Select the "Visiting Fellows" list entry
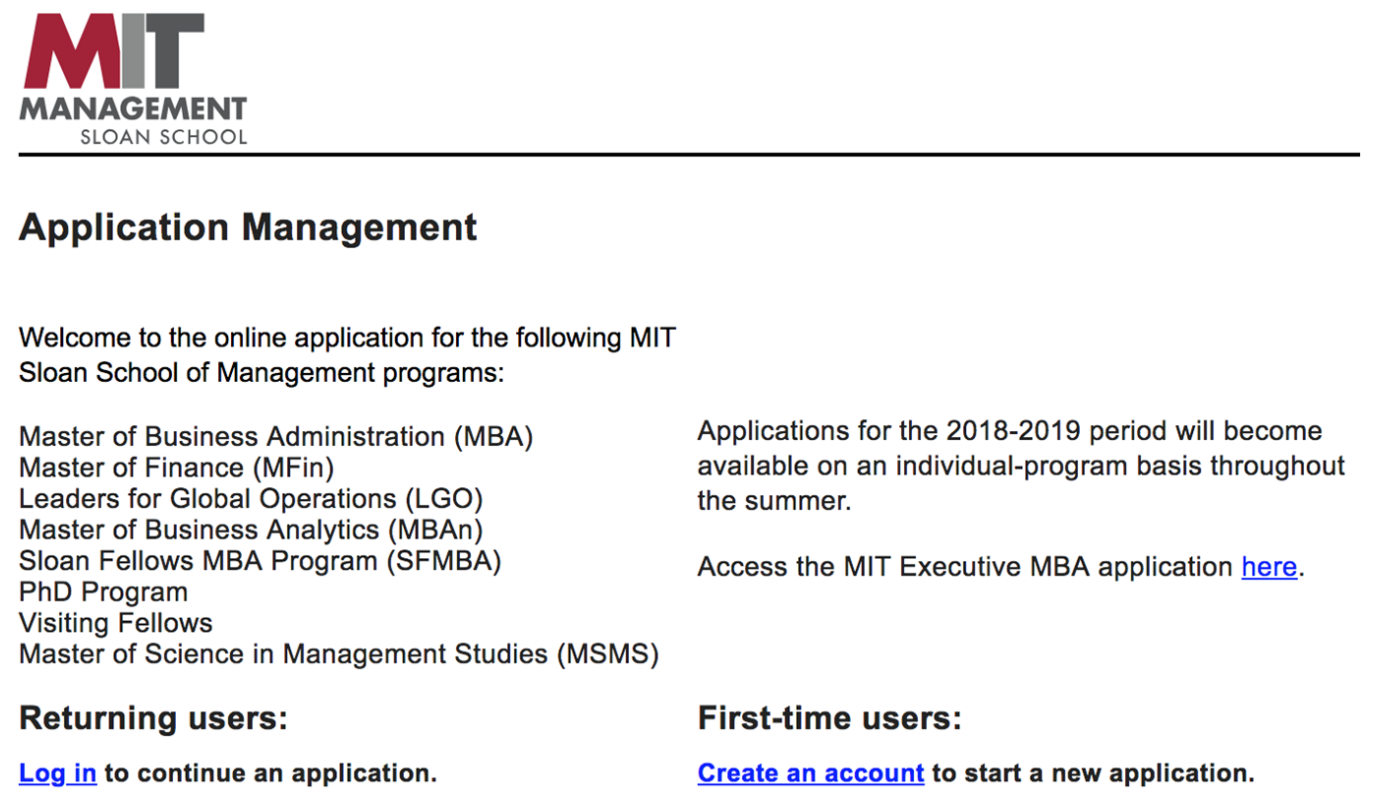The width and height of the screenshot is (1380, 809). 116,623
